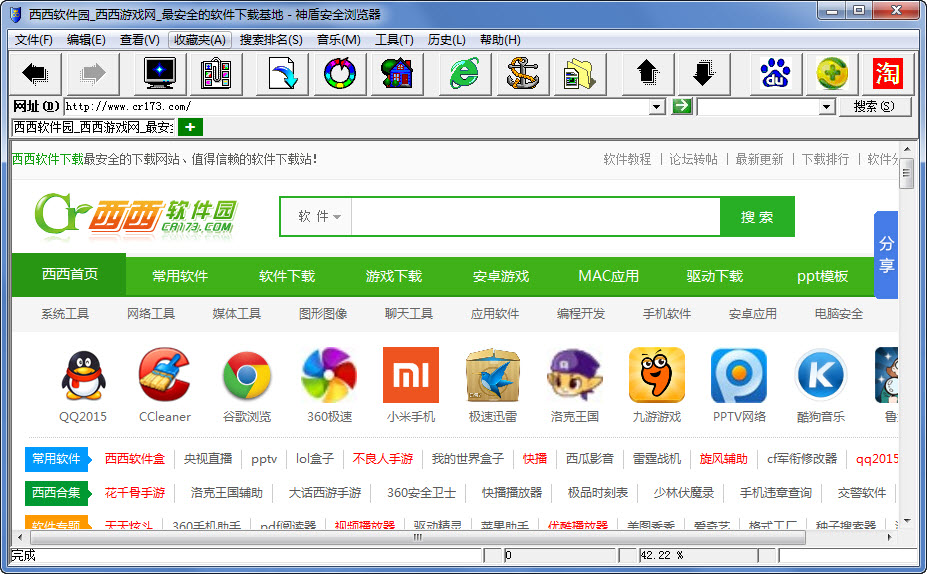Open the 文件(F) menu
The height and width of the screenshot is (574, 927).
click(34, 40)
